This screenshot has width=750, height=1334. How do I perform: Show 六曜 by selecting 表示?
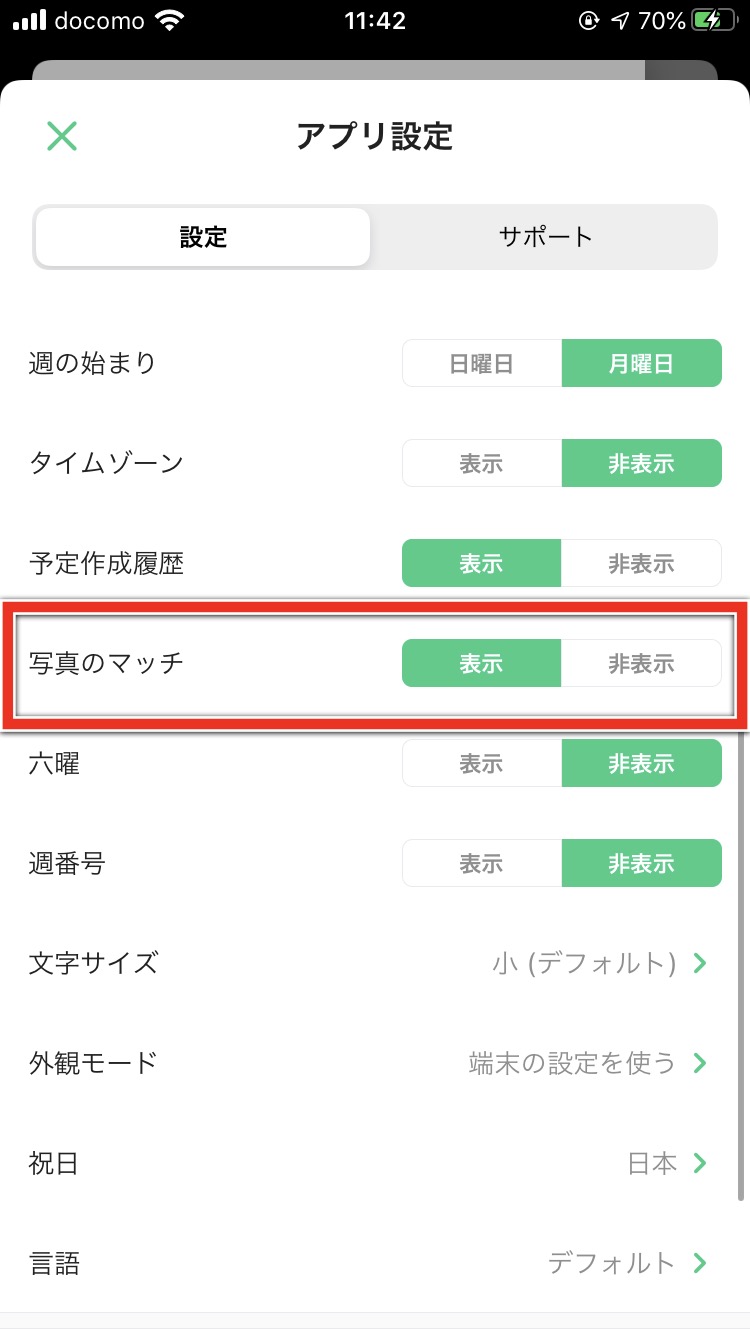pyautogui.click(x=481, y=763)
